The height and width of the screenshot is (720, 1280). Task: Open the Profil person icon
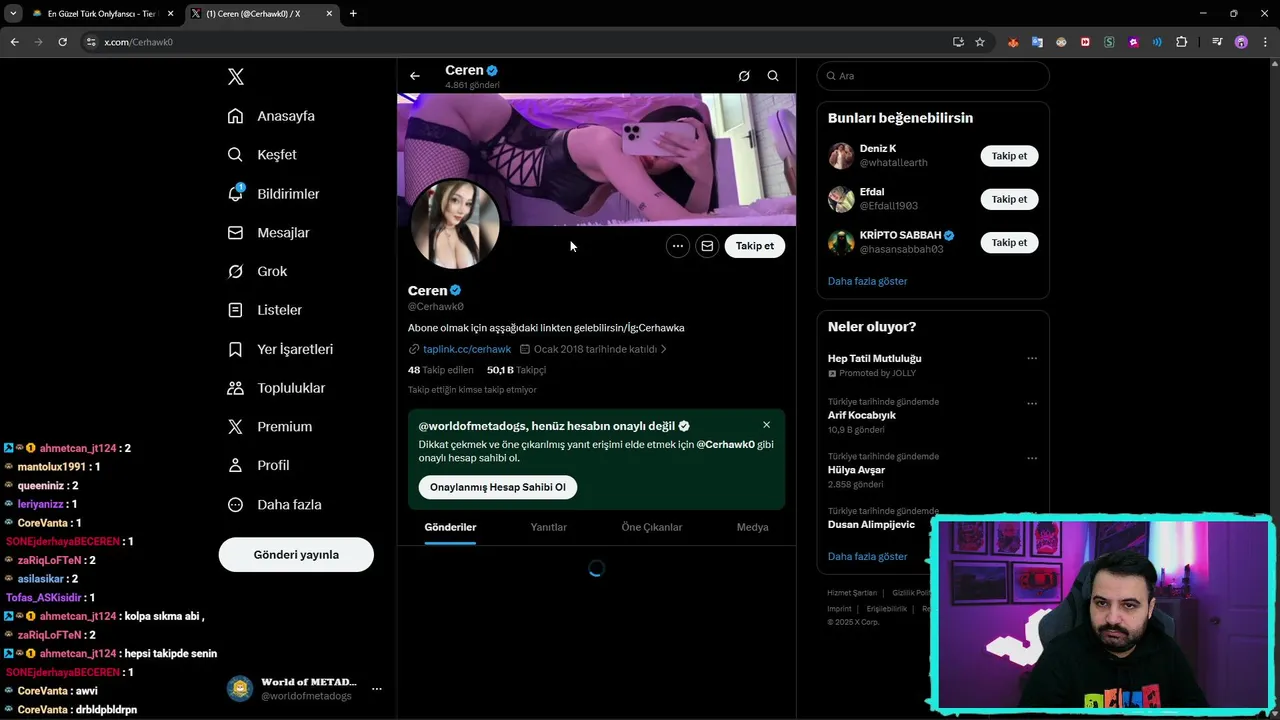point(235,465)
